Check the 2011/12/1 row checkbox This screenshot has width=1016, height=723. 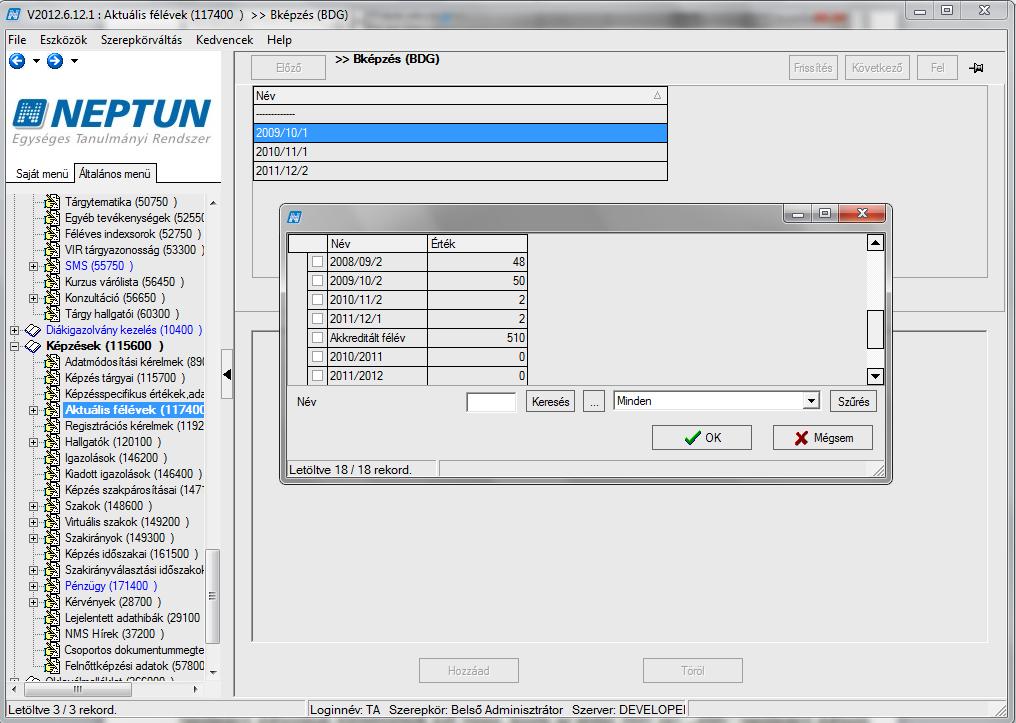318,318
